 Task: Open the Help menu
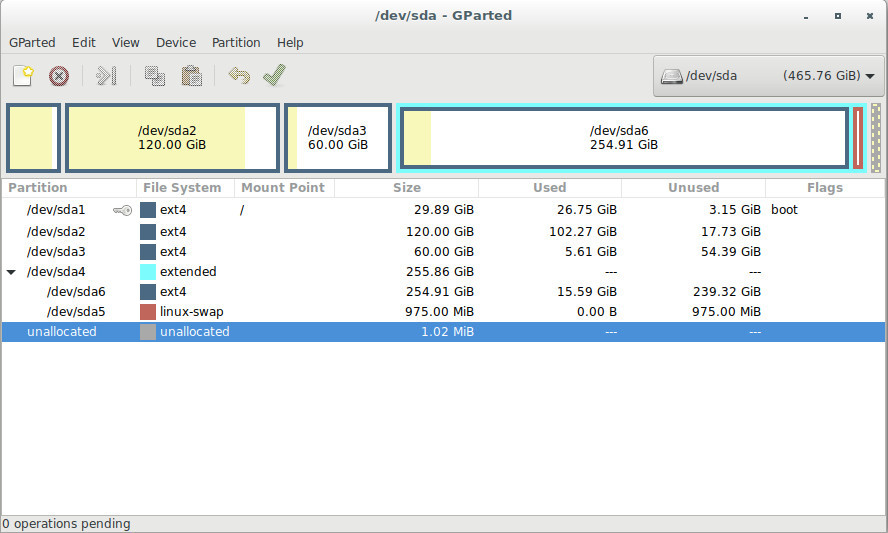tap(290, 42)
